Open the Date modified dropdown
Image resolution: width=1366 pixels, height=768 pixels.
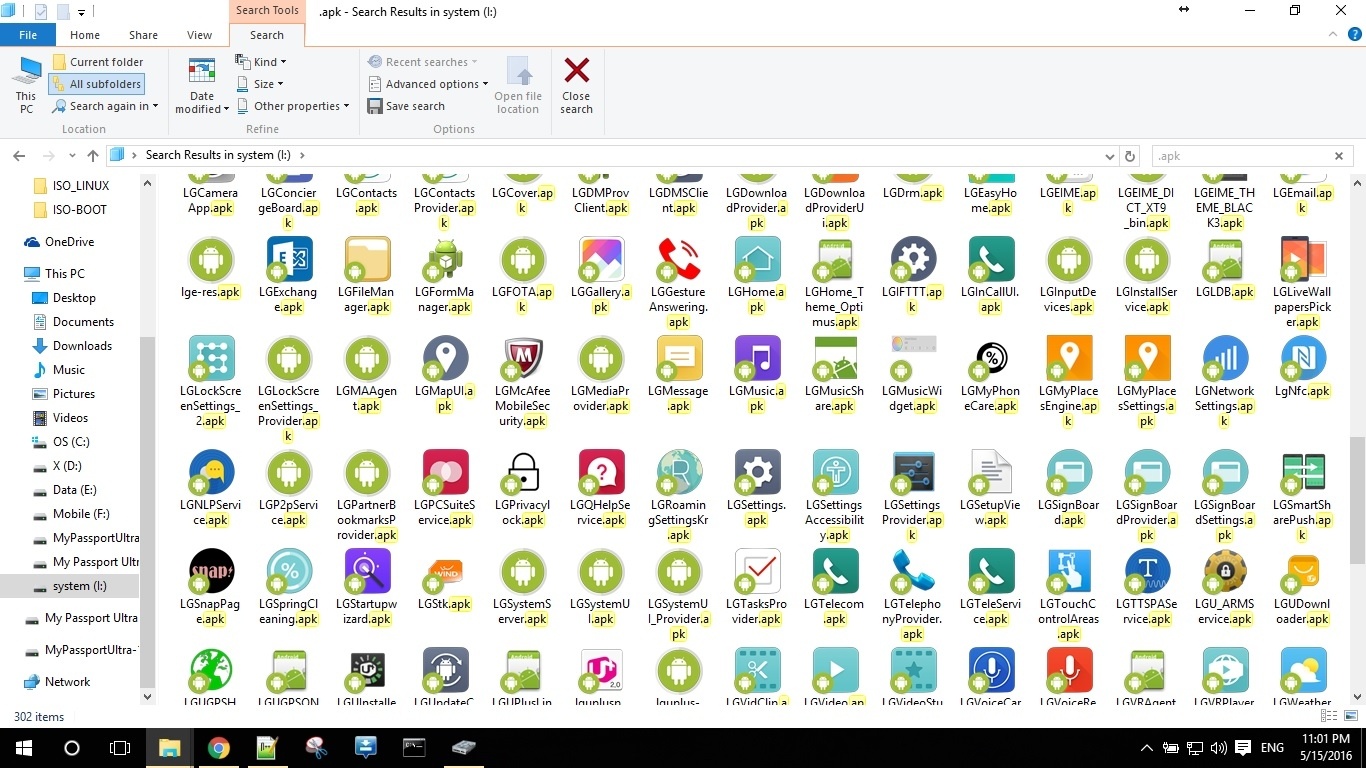point(202,85)
